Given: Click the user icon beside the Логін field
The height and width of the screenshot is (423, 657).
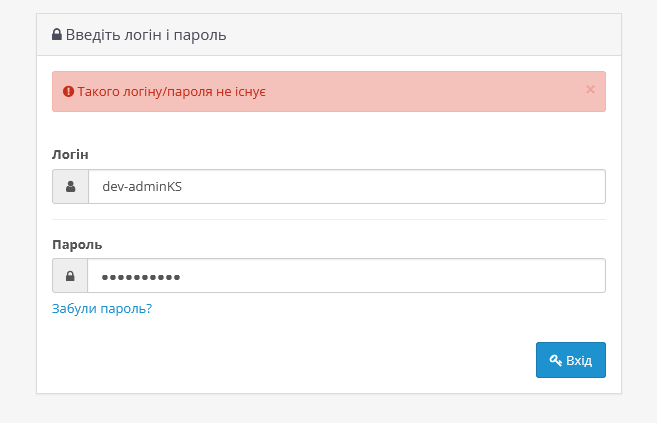Looking at the screenshot, I should pos(70,187).
